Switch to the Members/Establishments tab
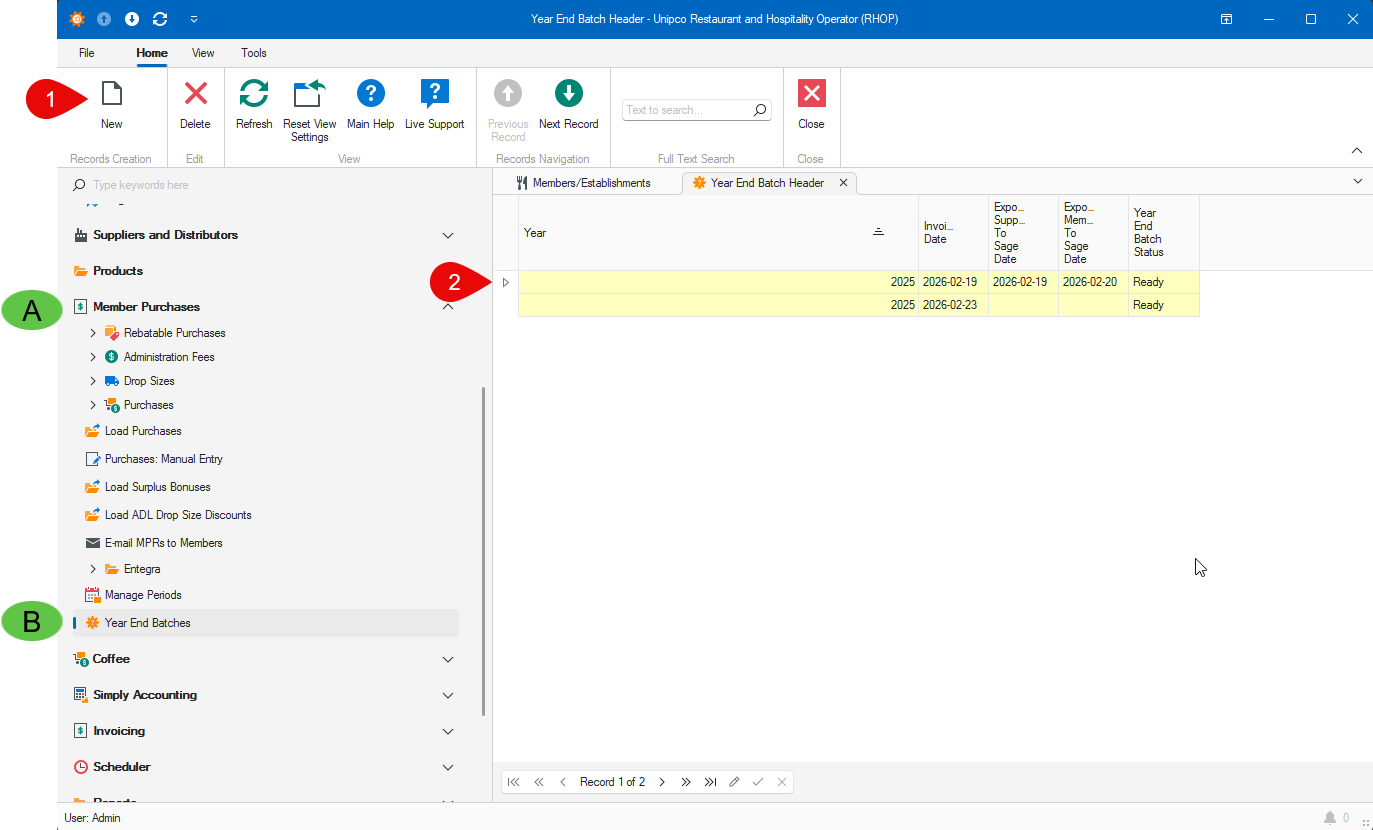 590,183
